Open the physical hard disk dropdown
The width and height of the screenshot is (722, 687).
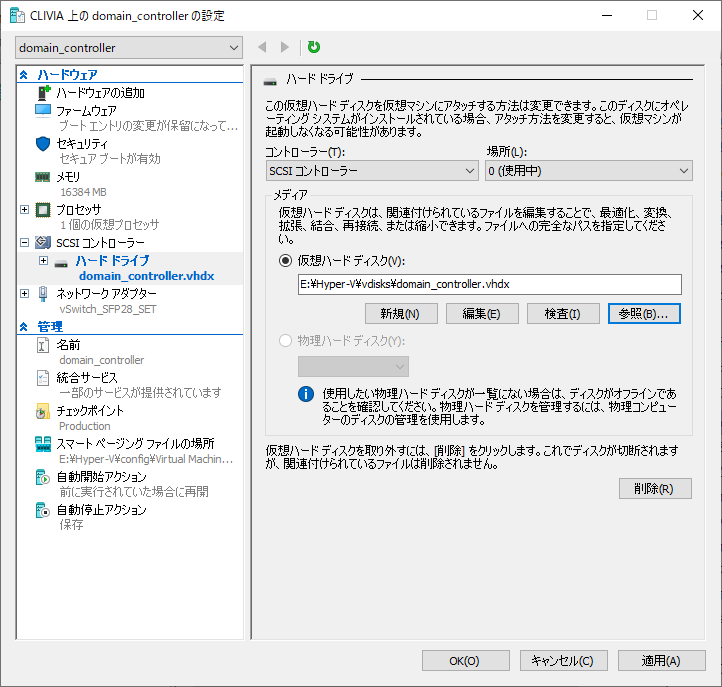(353, 367)
